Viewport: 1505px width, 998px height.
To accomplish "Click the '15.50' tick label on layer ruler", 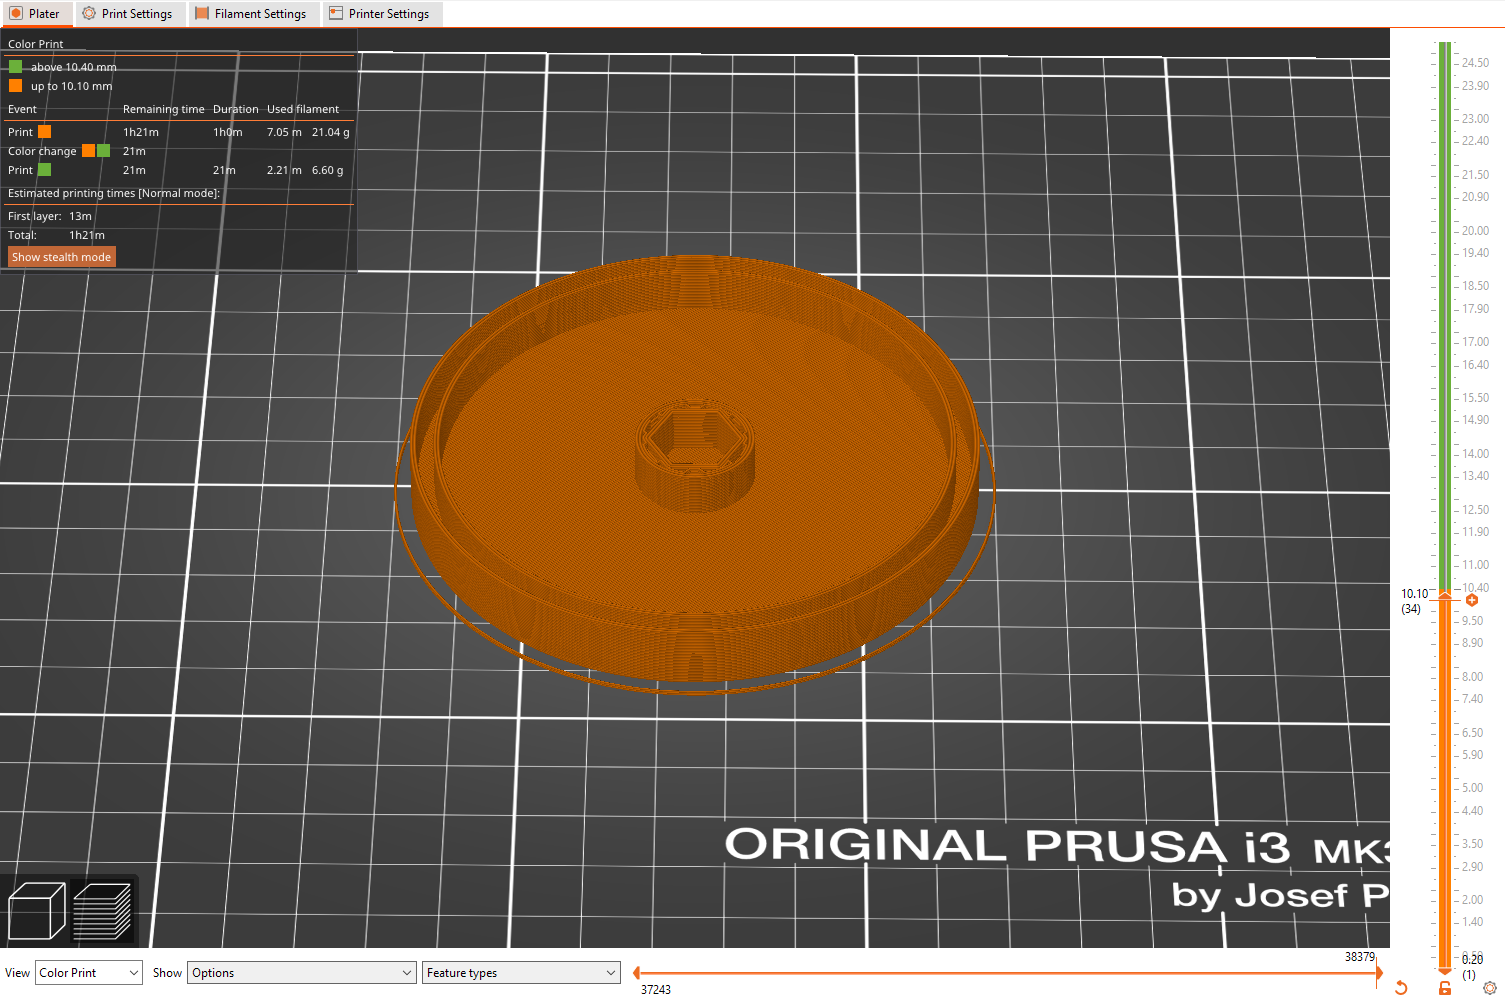I will pyautogui.click(x=1475, y=398).
